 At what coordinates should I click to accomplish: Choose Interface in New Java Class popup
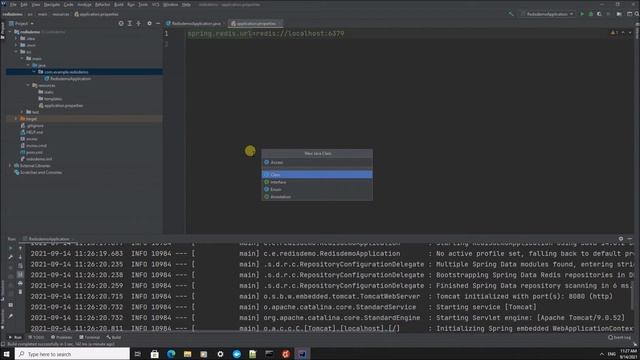pos(317,182)
